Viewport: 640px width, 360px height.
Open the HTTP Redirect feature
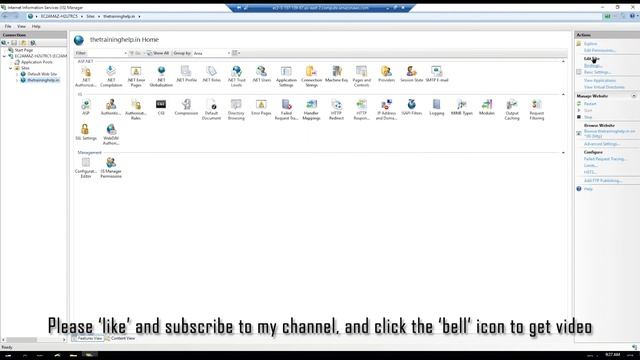coord(336,109)
